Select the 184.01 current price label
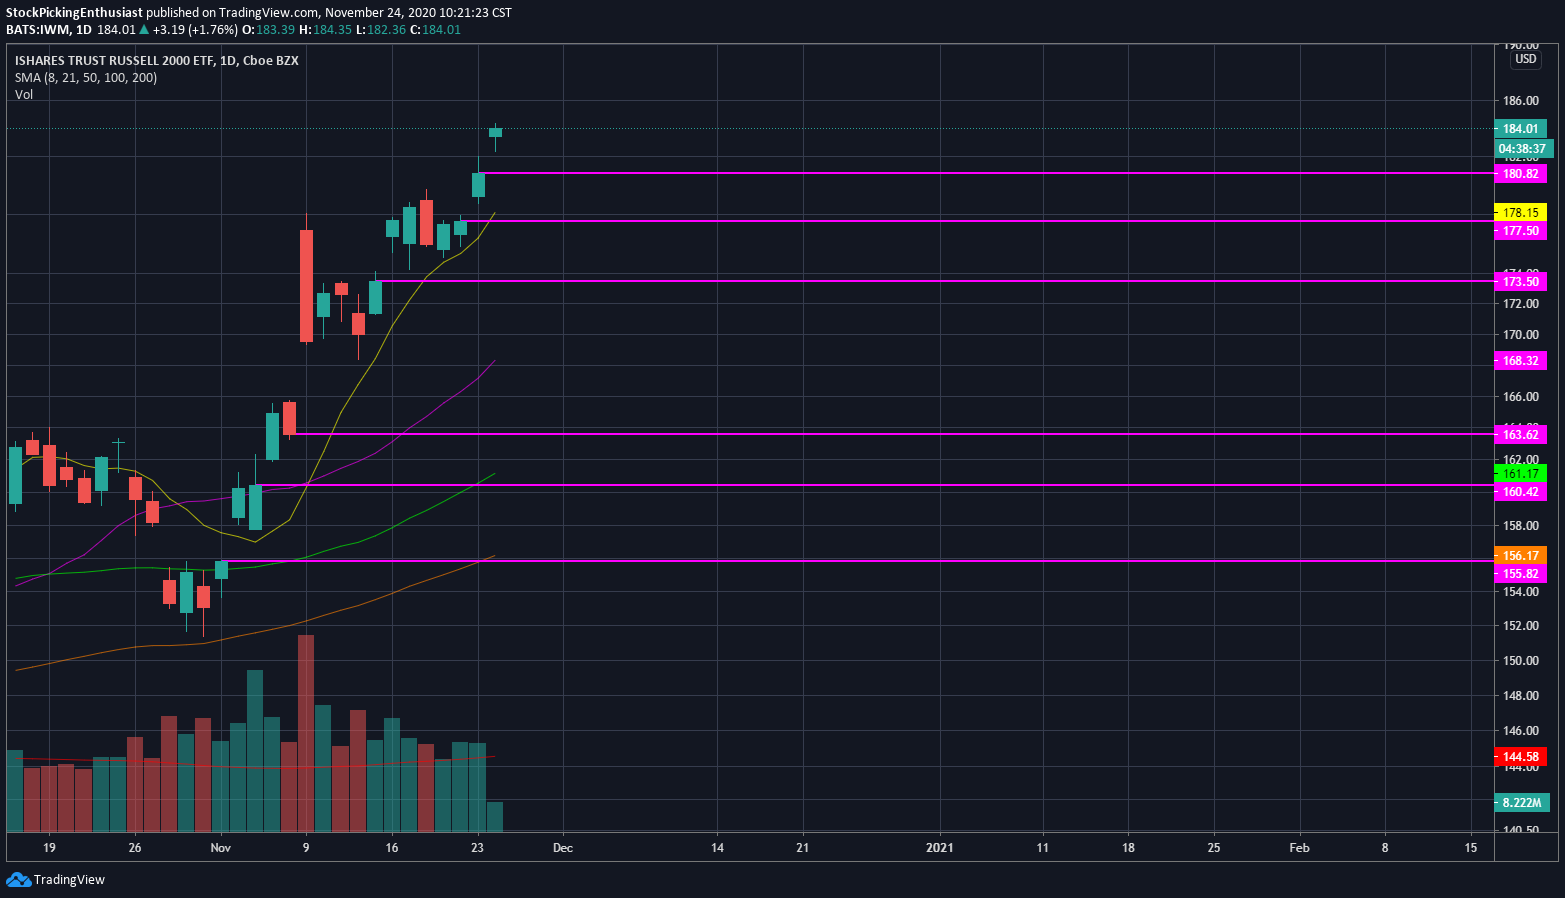The image size is (1565, 898). coord(1520,129)
